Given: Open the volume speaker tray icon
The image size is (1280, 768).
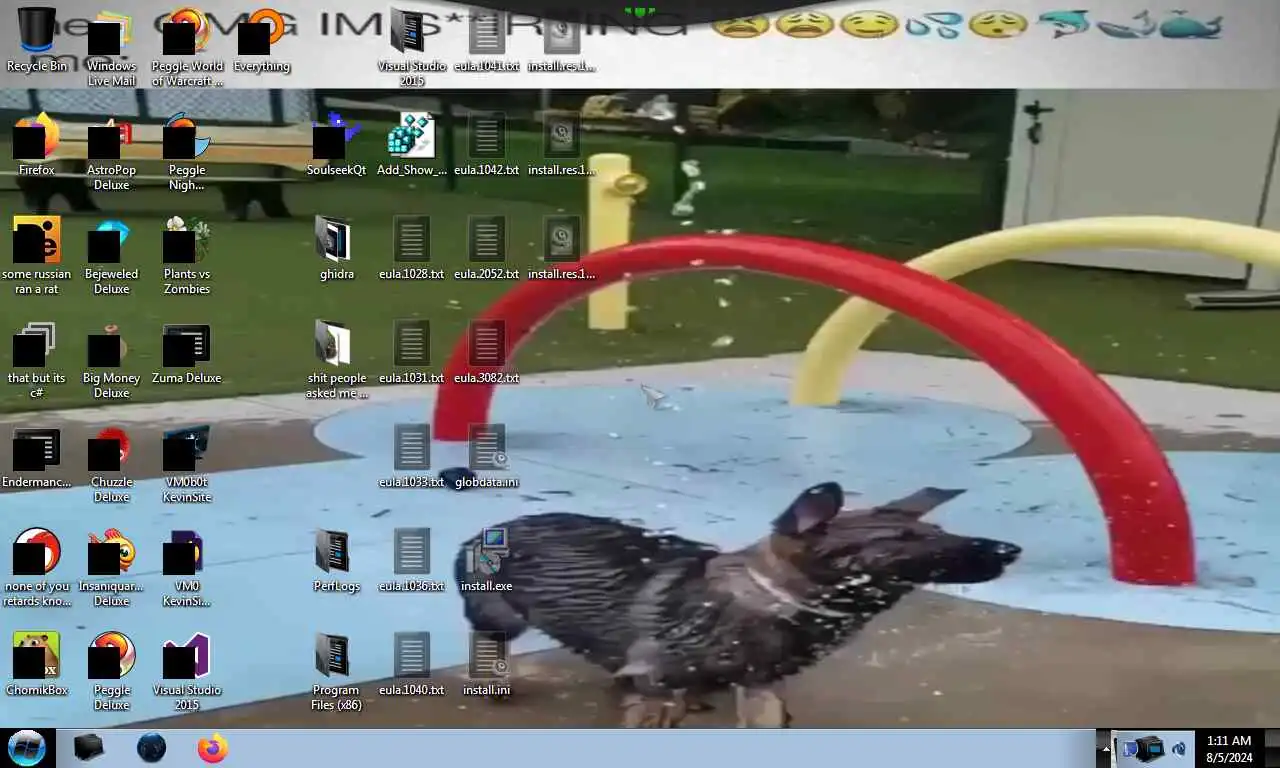Looking at the screenshot, I should [1180, 748].
